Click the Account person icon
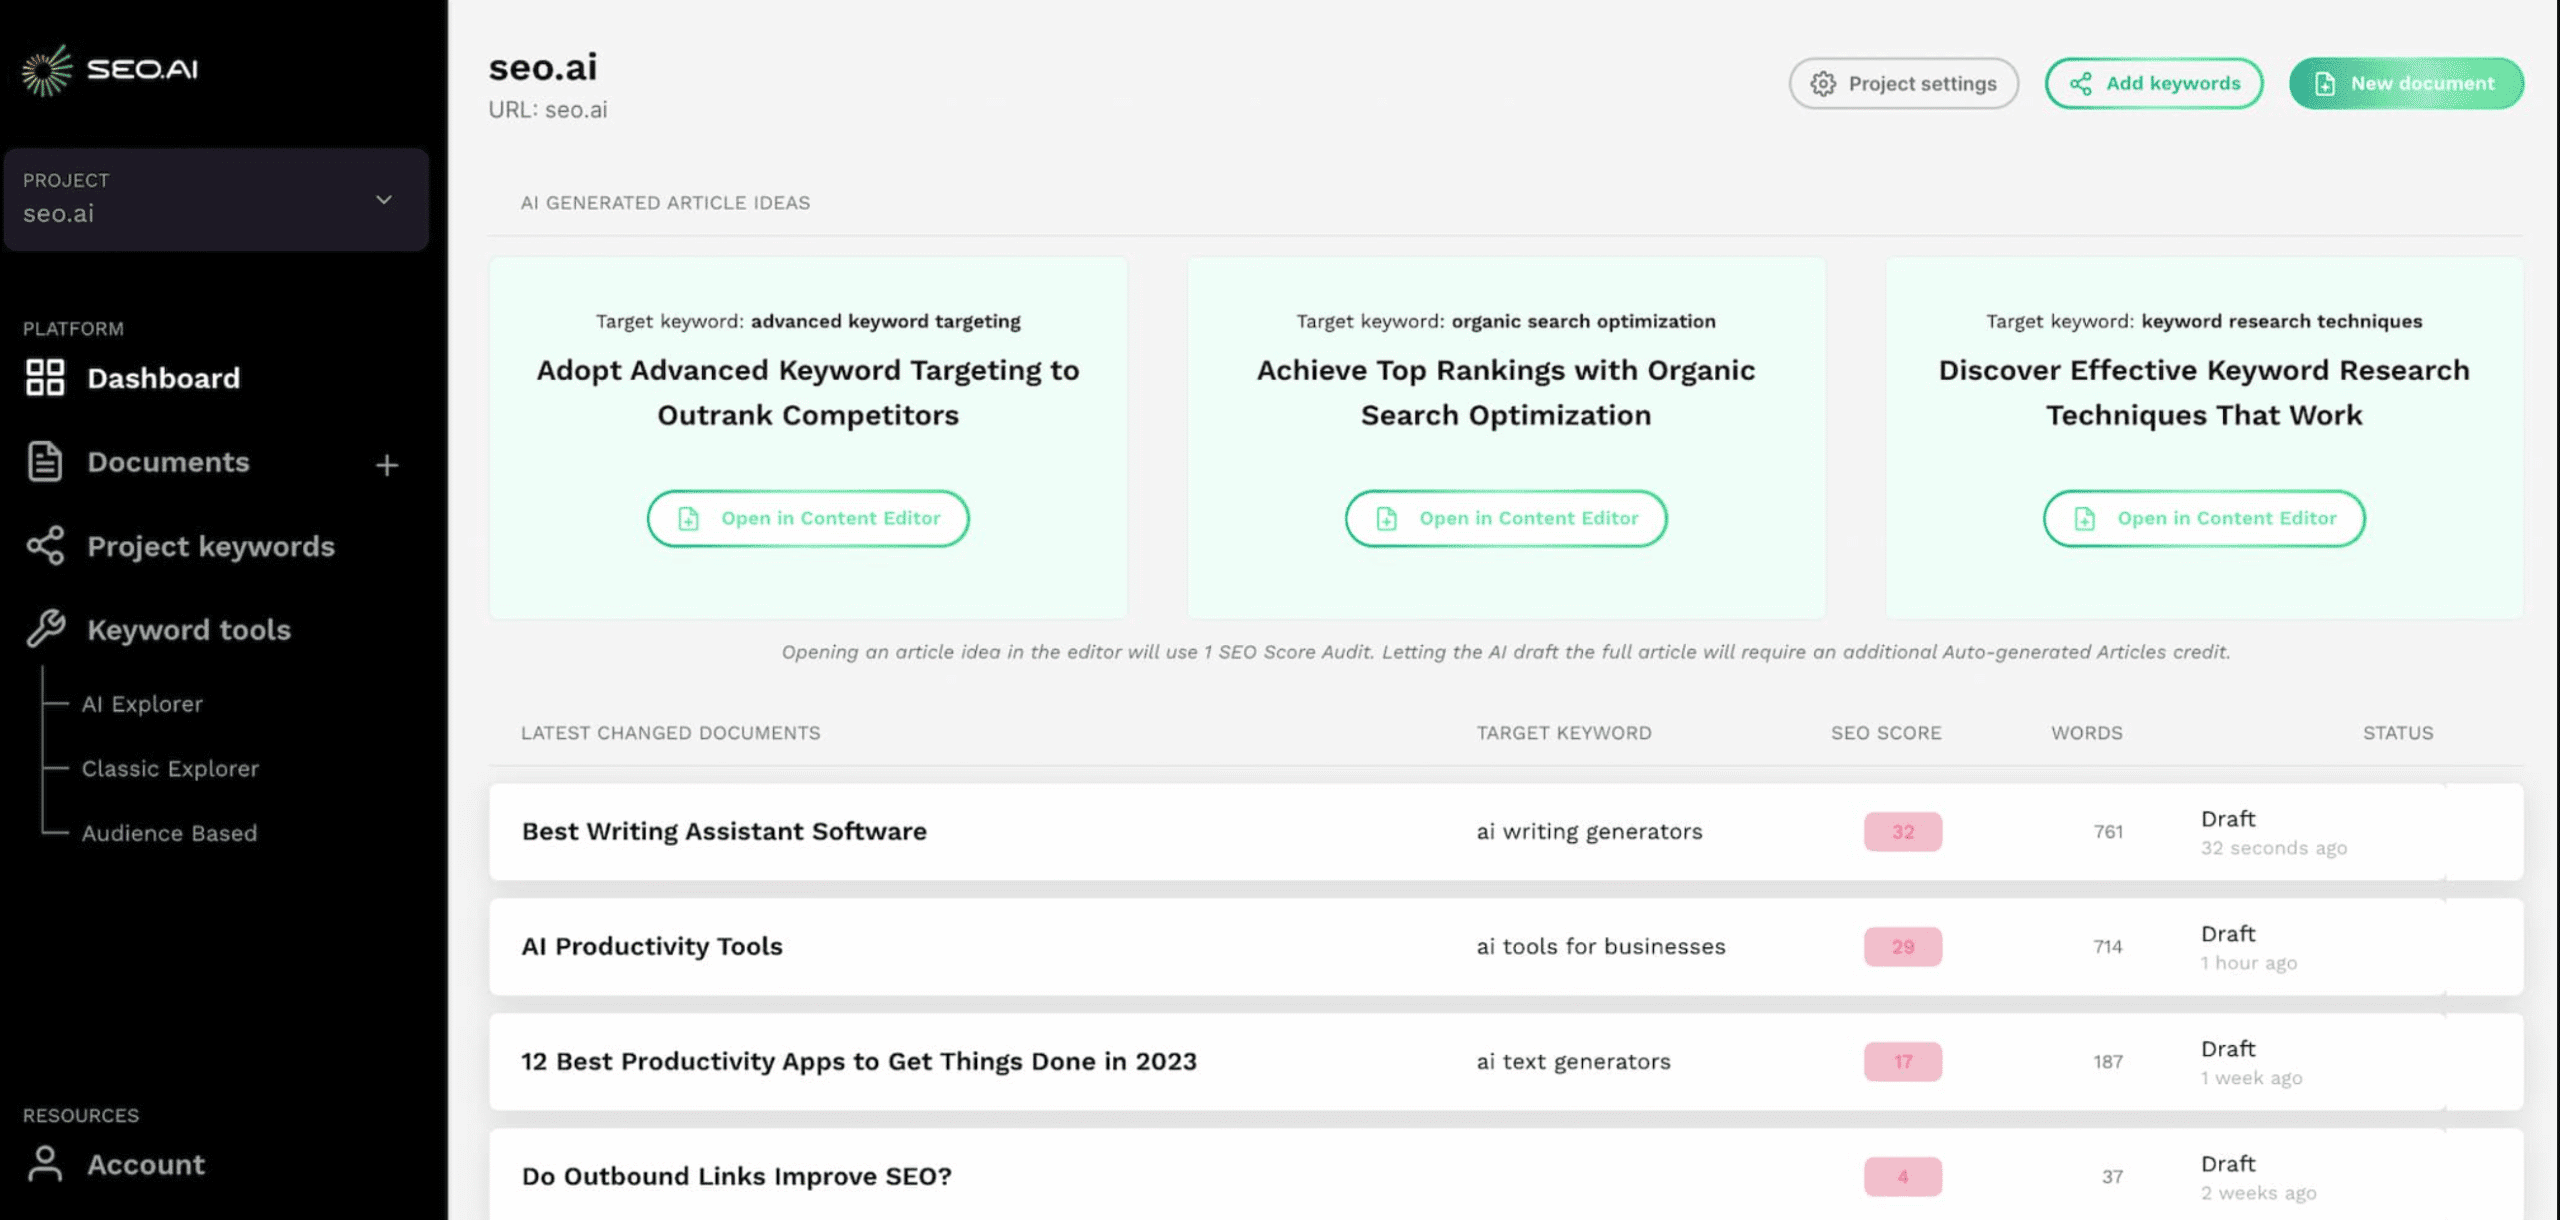Screen dimensions: 2560x1220 point(45,1164)
